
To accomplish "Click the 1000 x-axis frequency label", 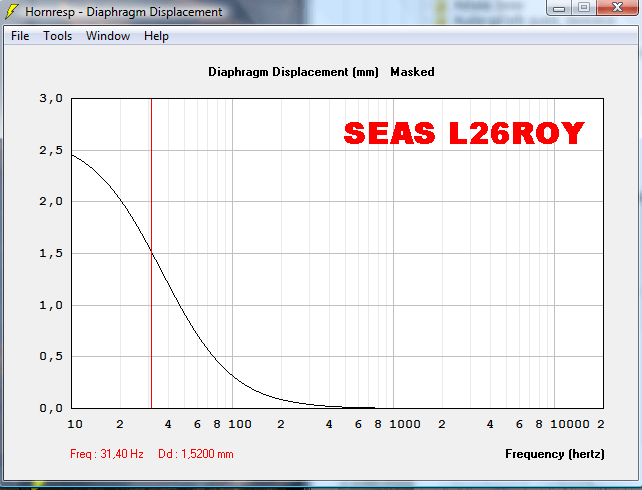I will 405,424.
